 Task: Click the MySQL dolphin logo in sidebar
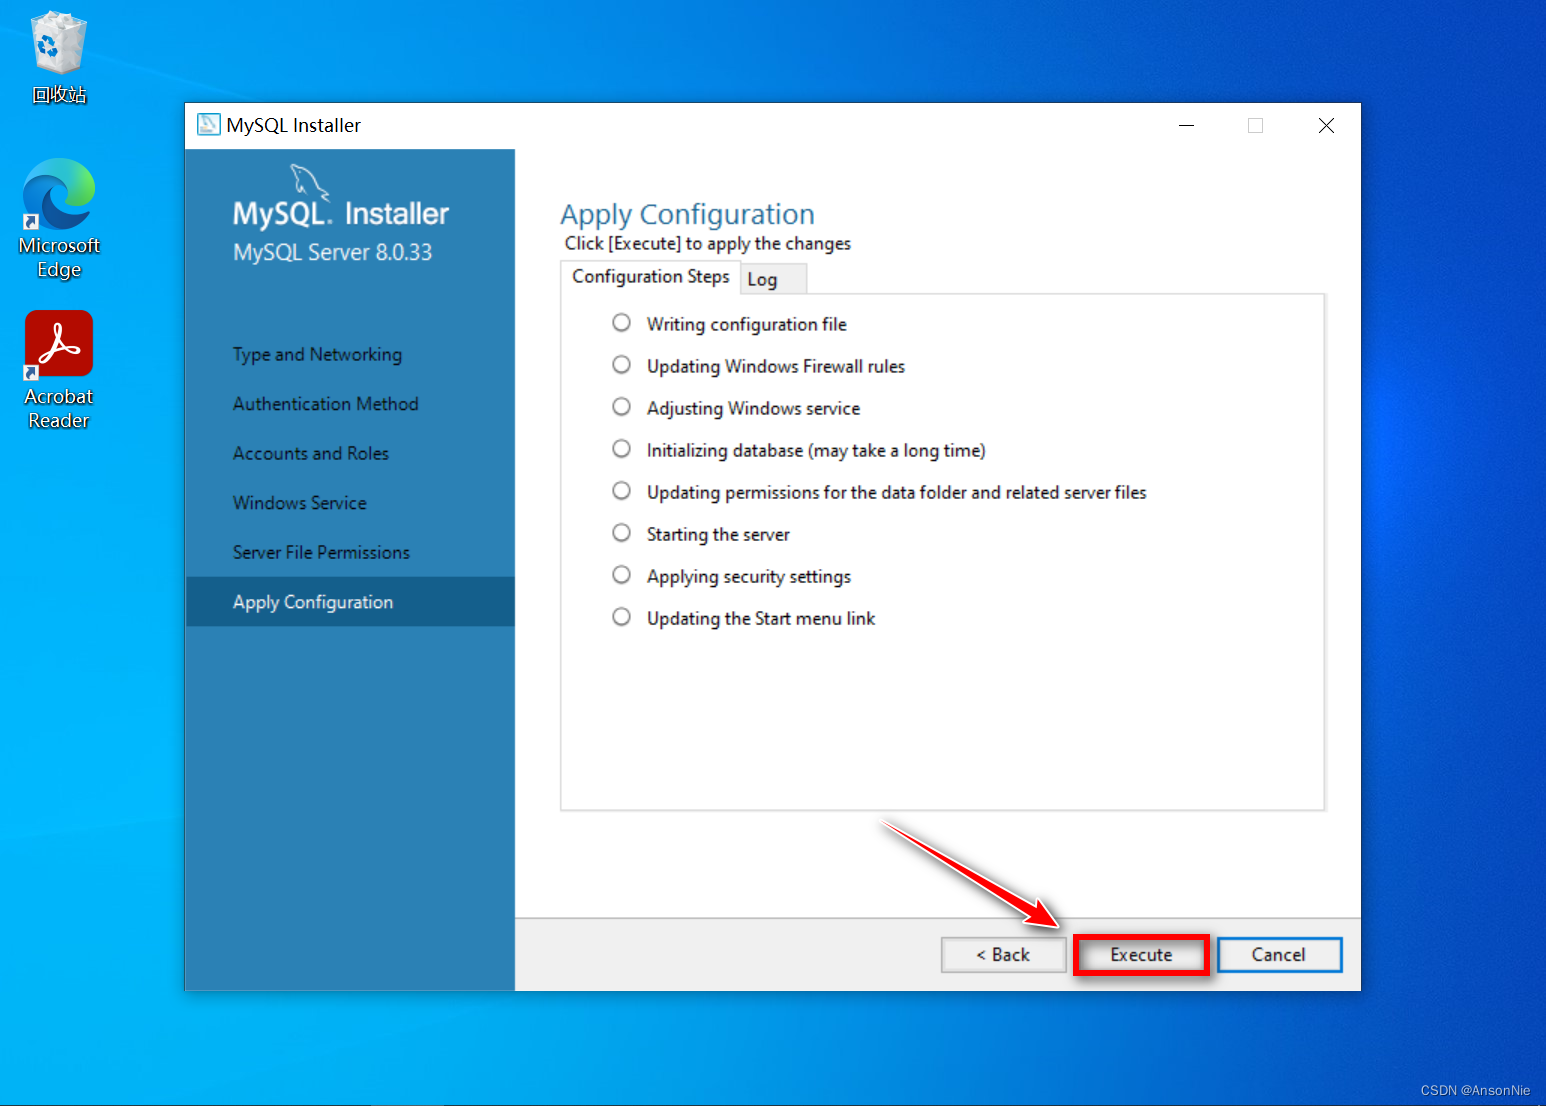pyautogui.click(x=309, y=182)
